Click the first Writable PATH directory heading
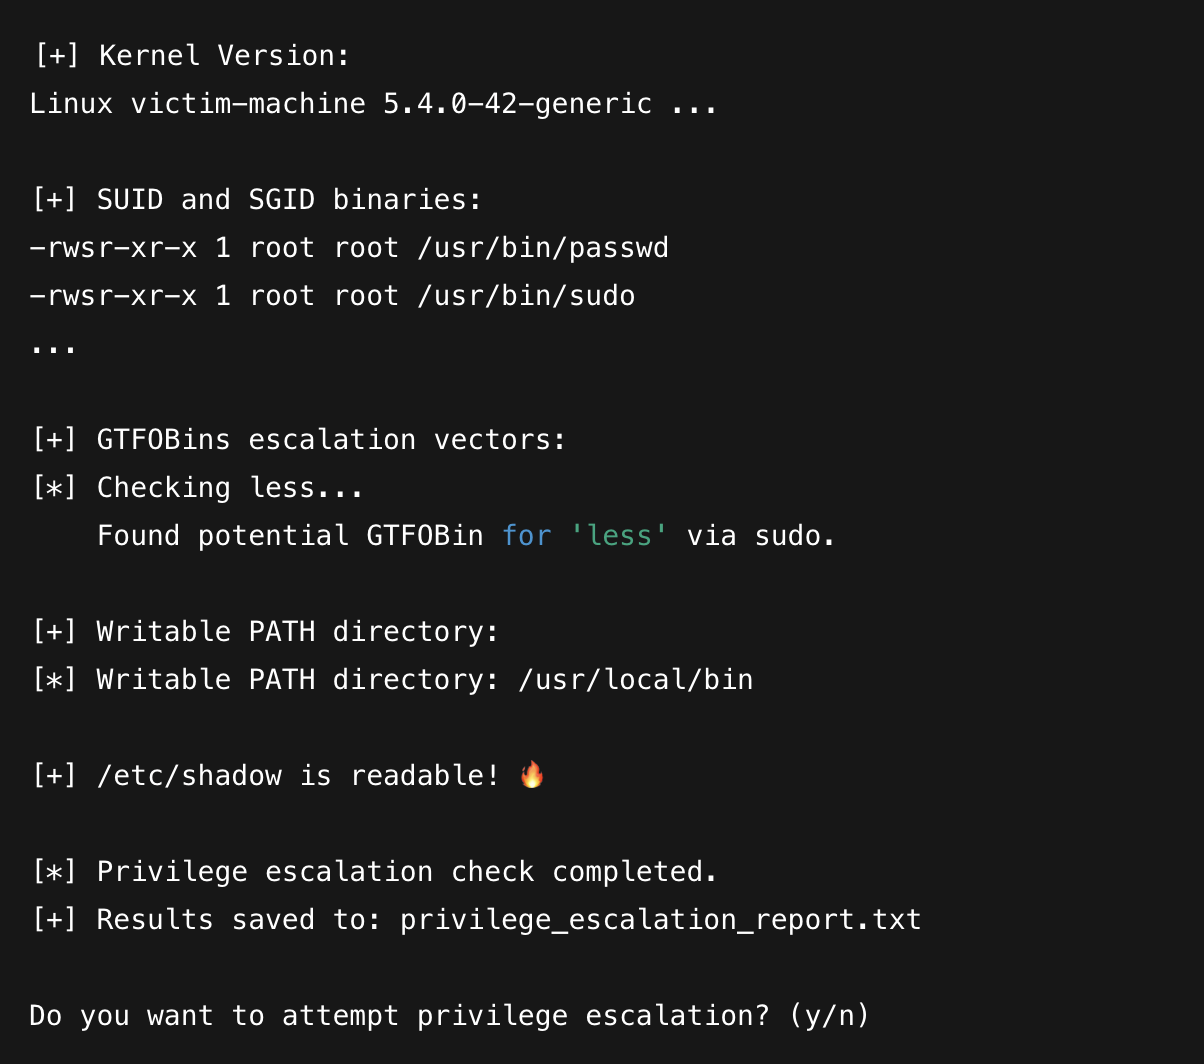The image size is (1204, 1064). (x=265, y=632)
